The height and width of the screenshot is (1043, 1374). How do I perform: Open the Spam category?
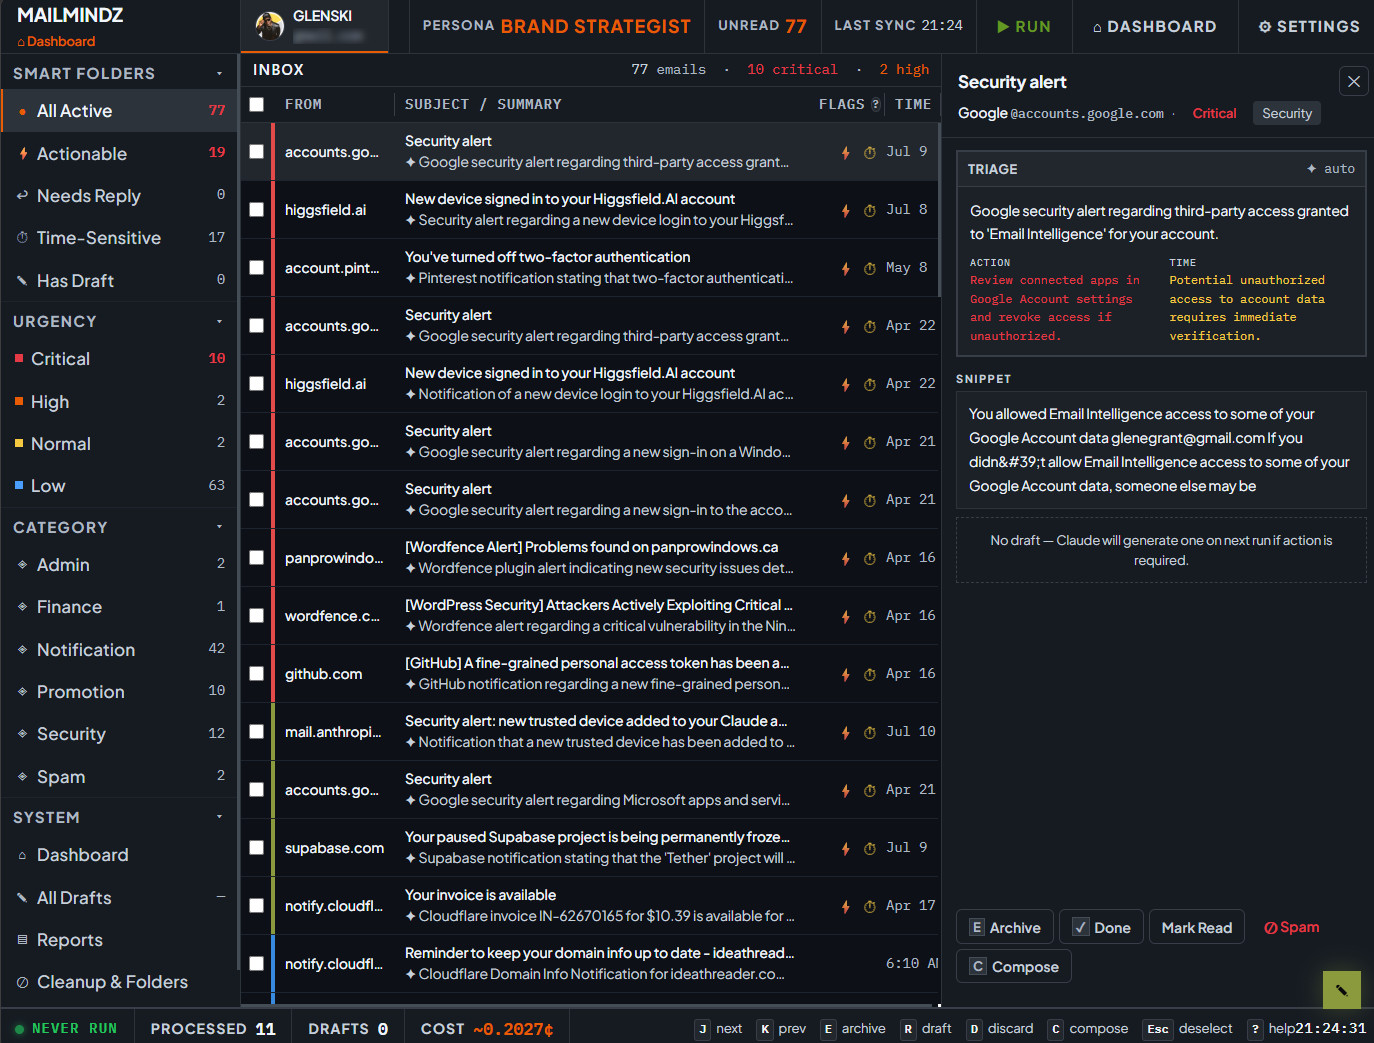pyautogui.click(x=119, y=777)
